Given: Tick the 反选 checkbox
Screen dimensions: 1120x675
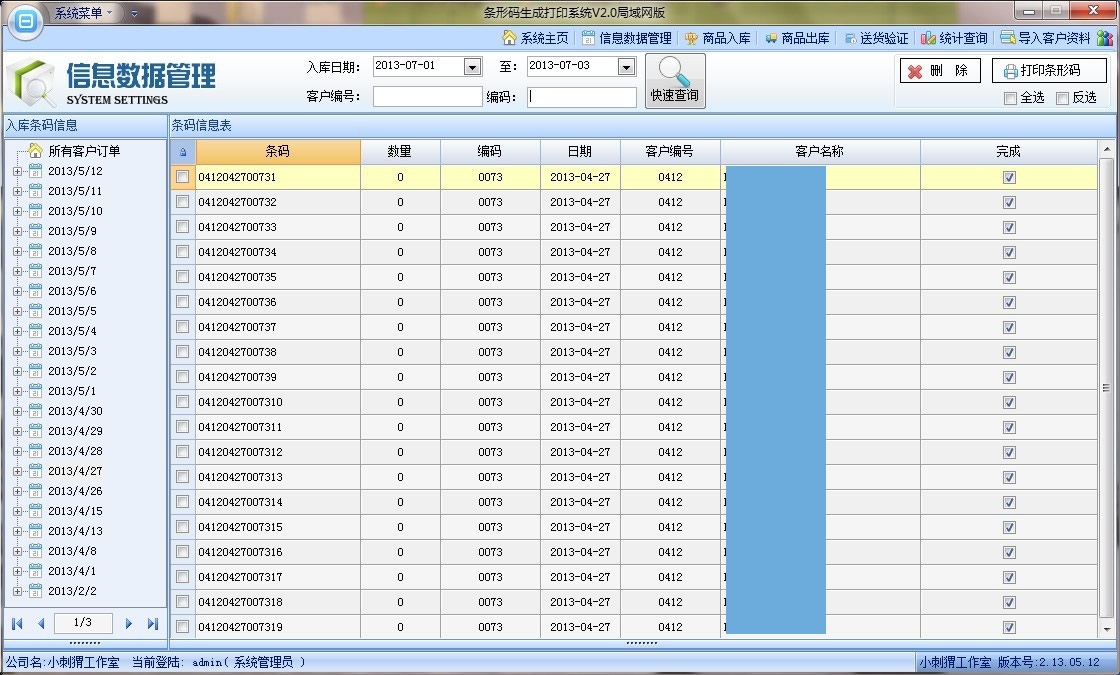Looking at the screenshot, I should (1062, 98).
